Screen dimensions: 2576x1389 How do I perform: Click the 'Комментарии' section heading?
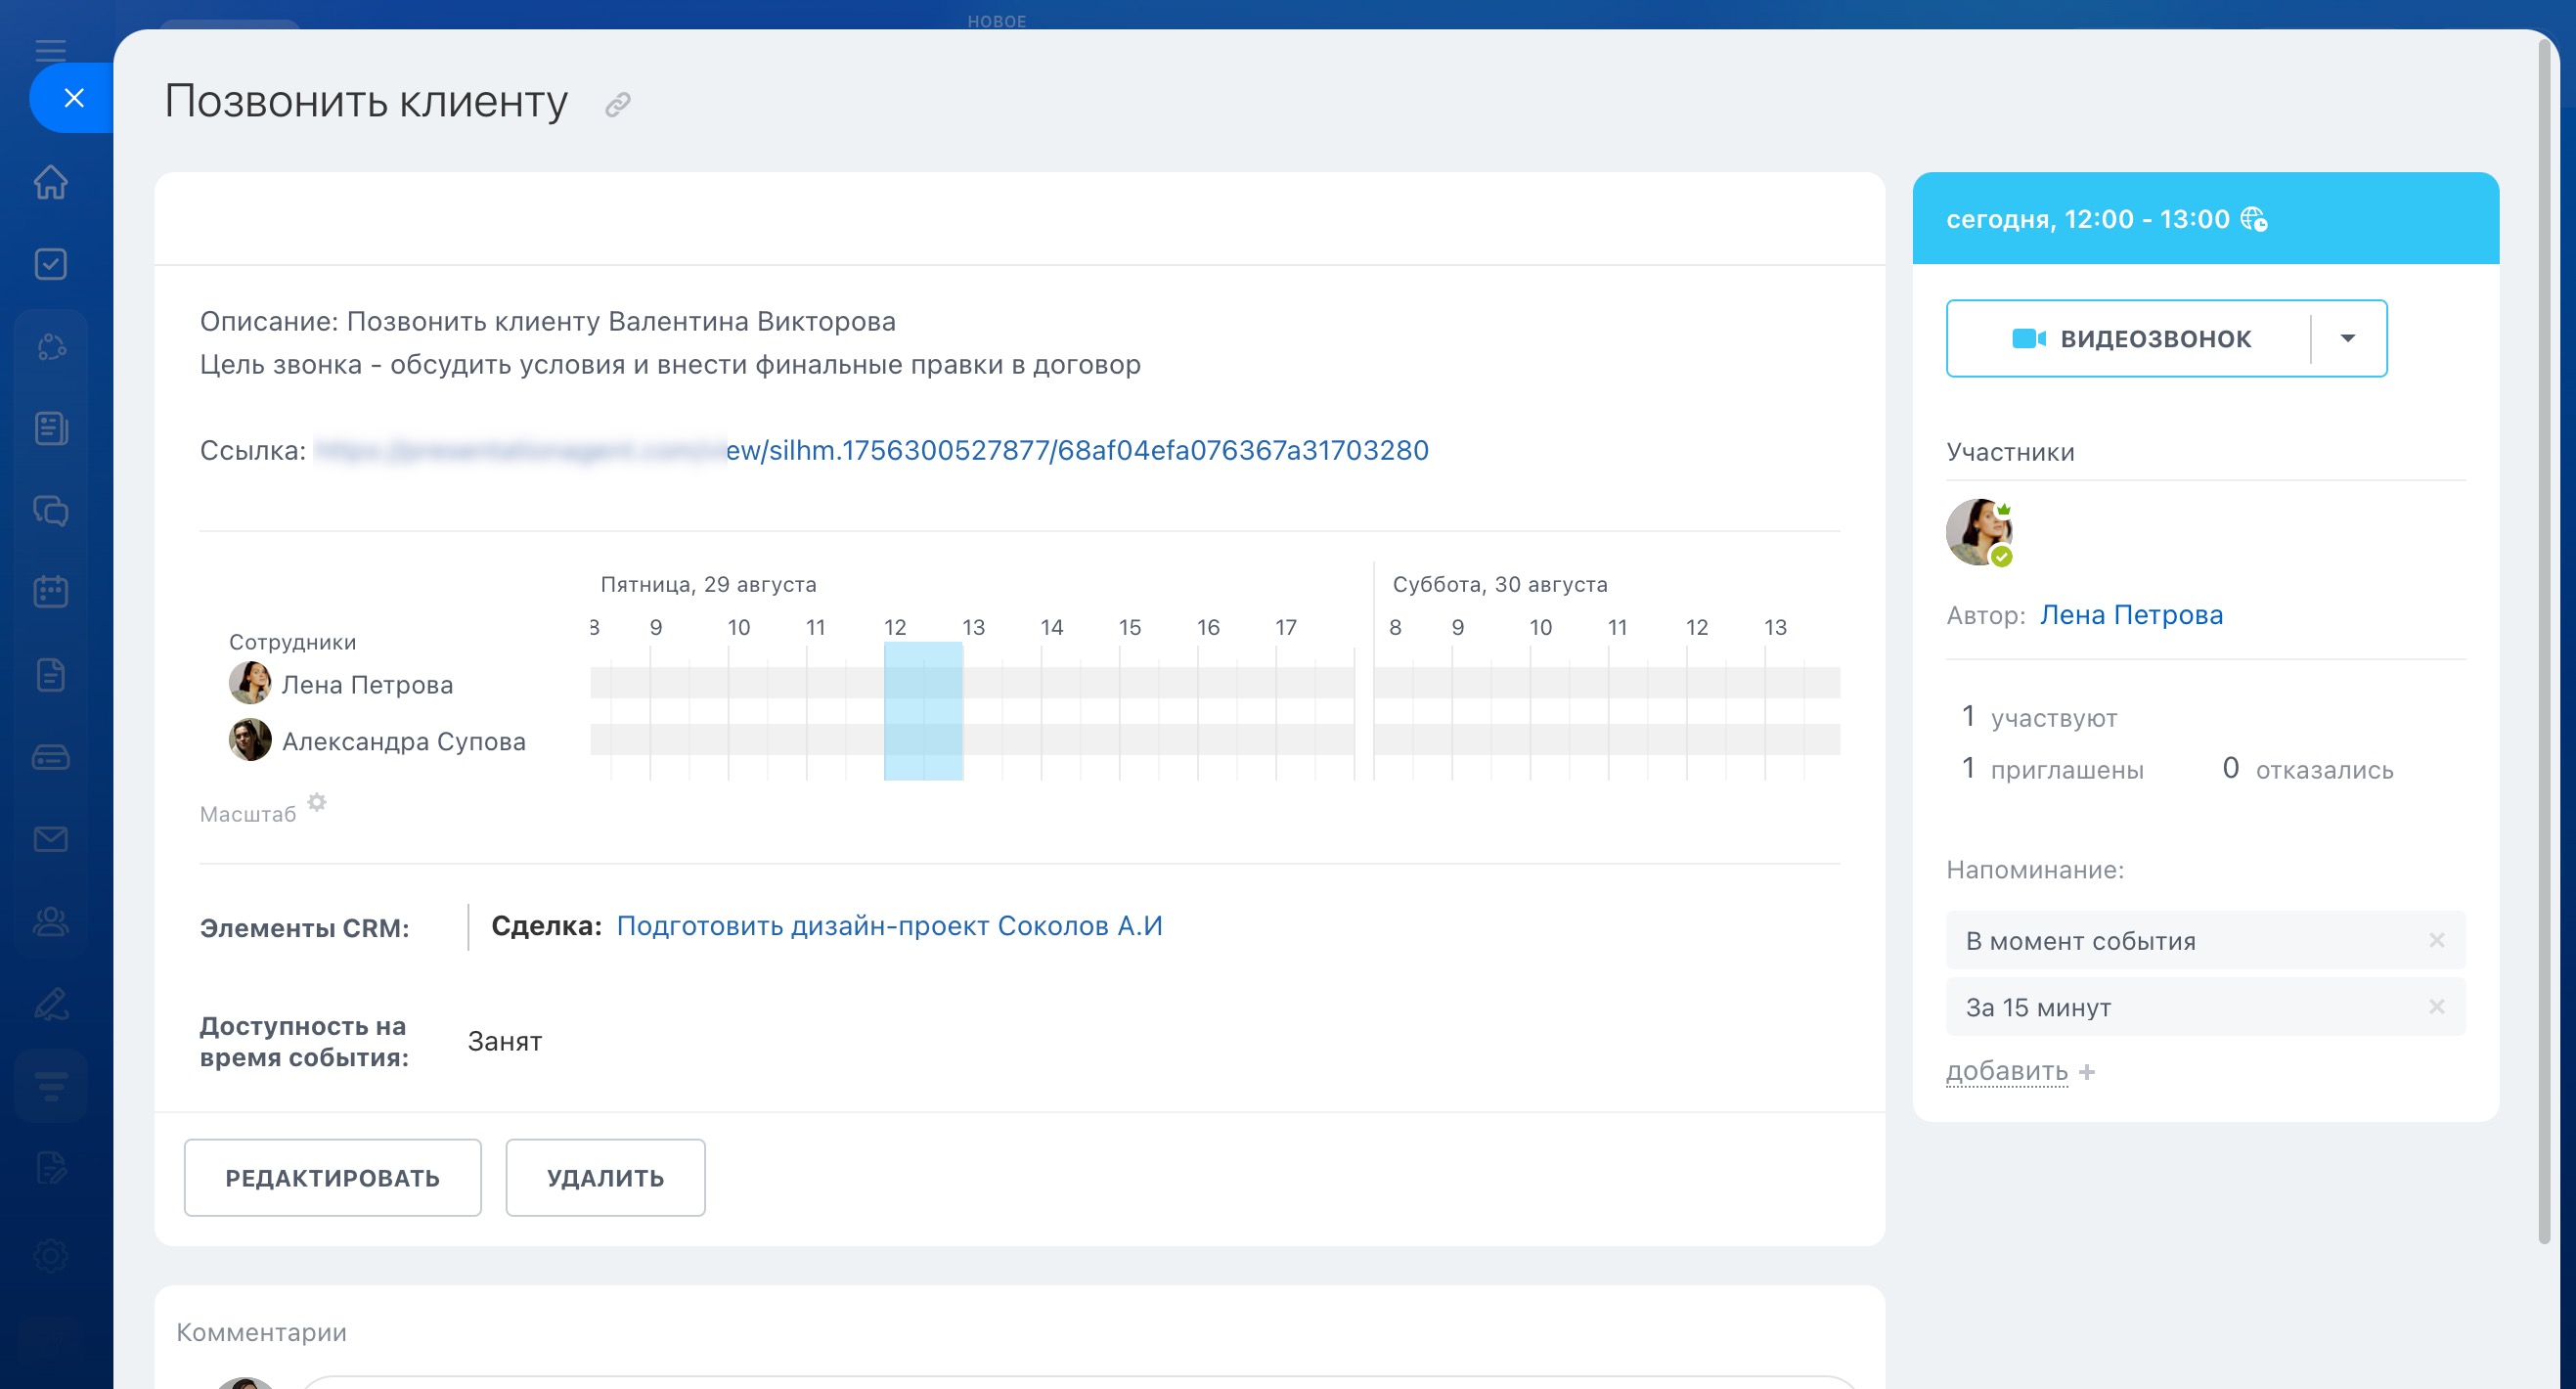pyautogui.click(x=262, y=1332)
